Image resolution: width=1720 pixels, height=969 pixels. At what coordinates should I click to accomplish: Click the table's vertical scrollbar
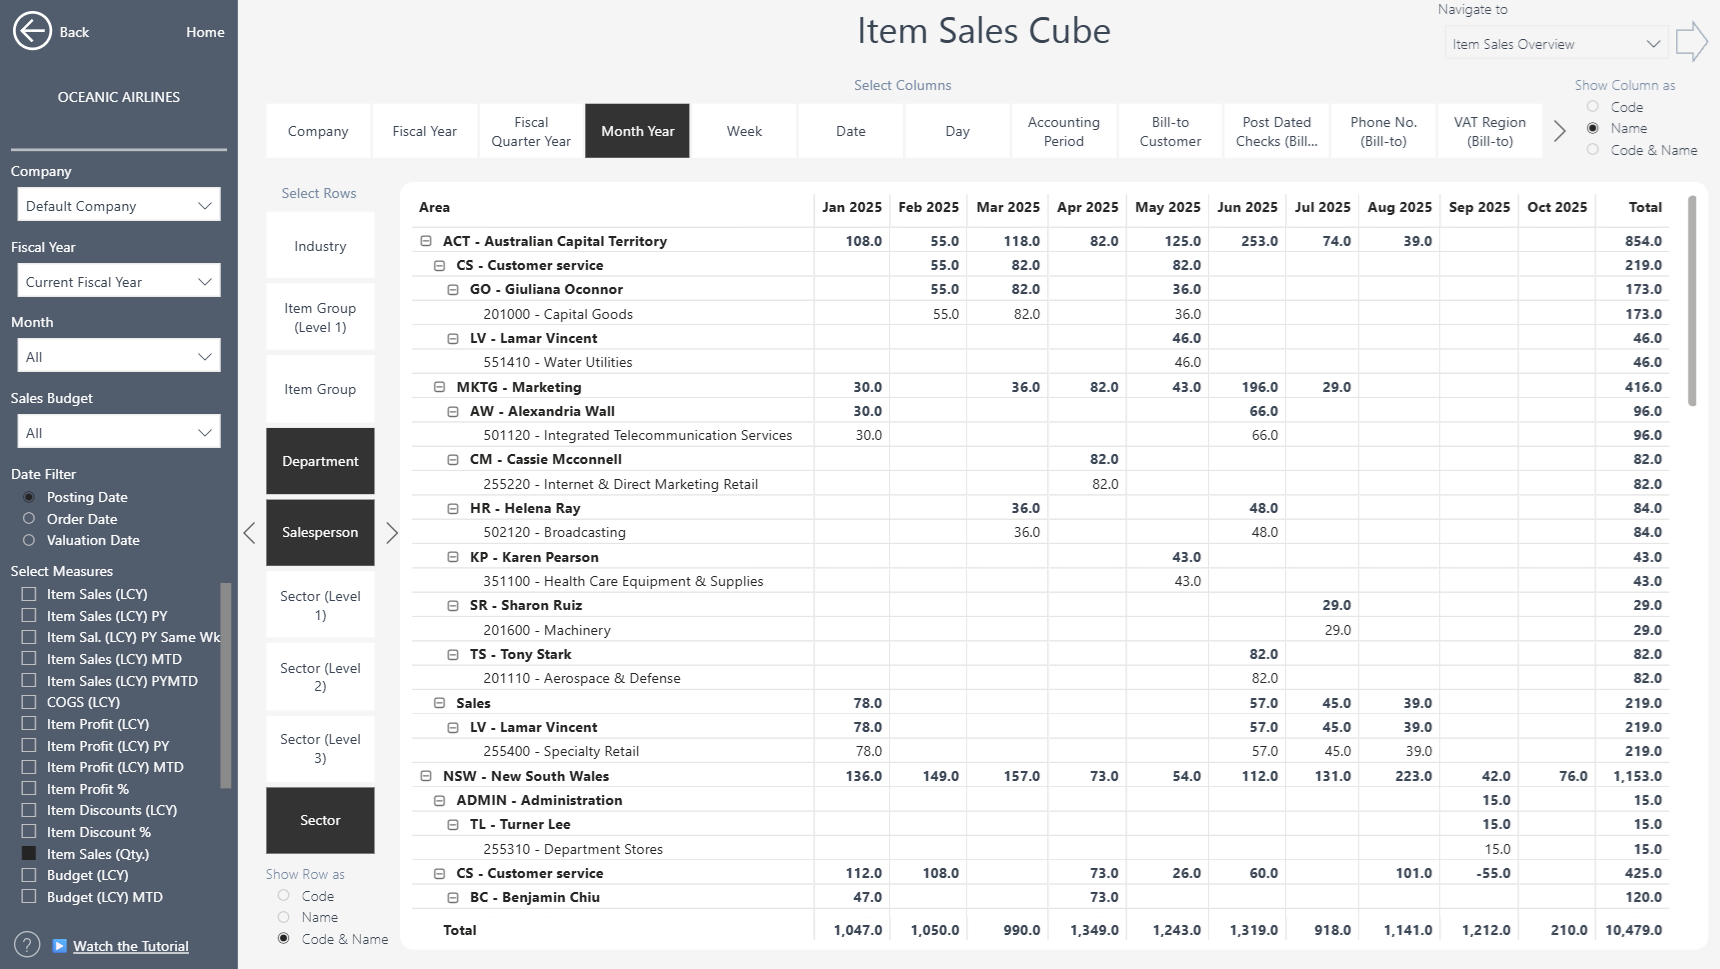tap(1692, 300)
